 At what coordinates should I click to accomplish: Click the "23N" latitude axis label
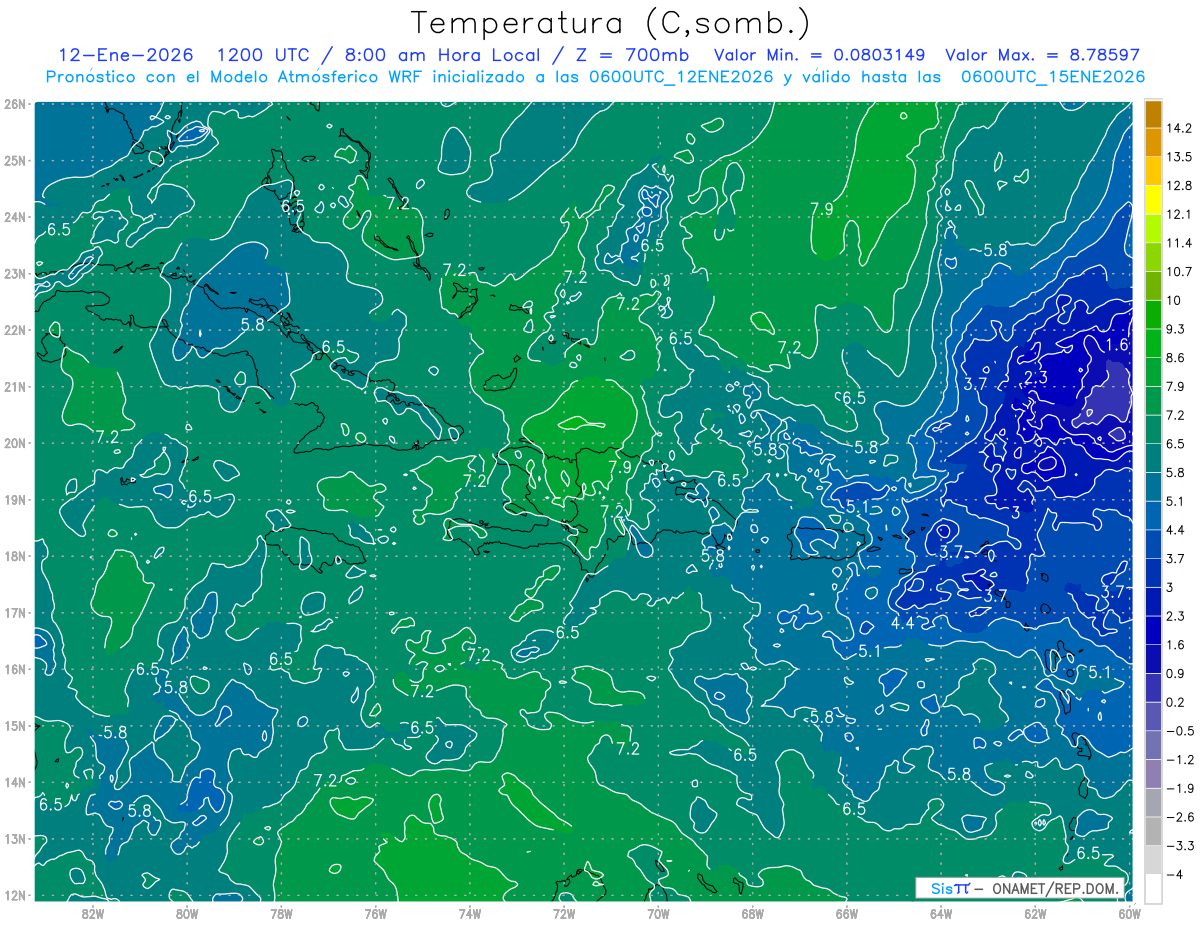(x=15, y=273)
